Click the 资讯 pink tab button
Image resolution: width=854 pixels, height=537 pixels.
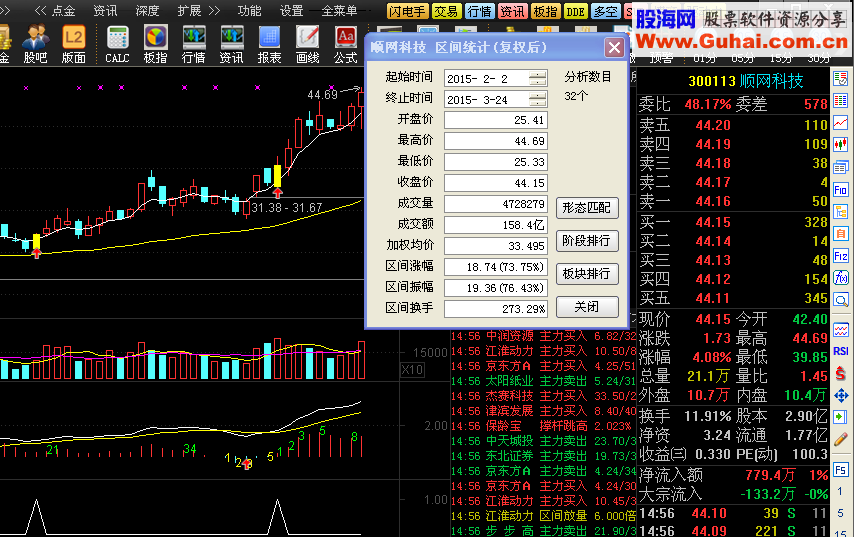point(513,11)
